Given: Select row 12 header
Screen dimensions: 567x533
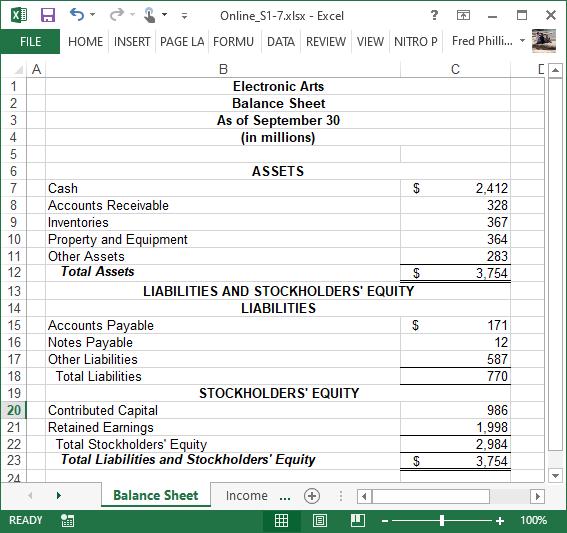Looking at the screenshot, I should pos(14,273).
